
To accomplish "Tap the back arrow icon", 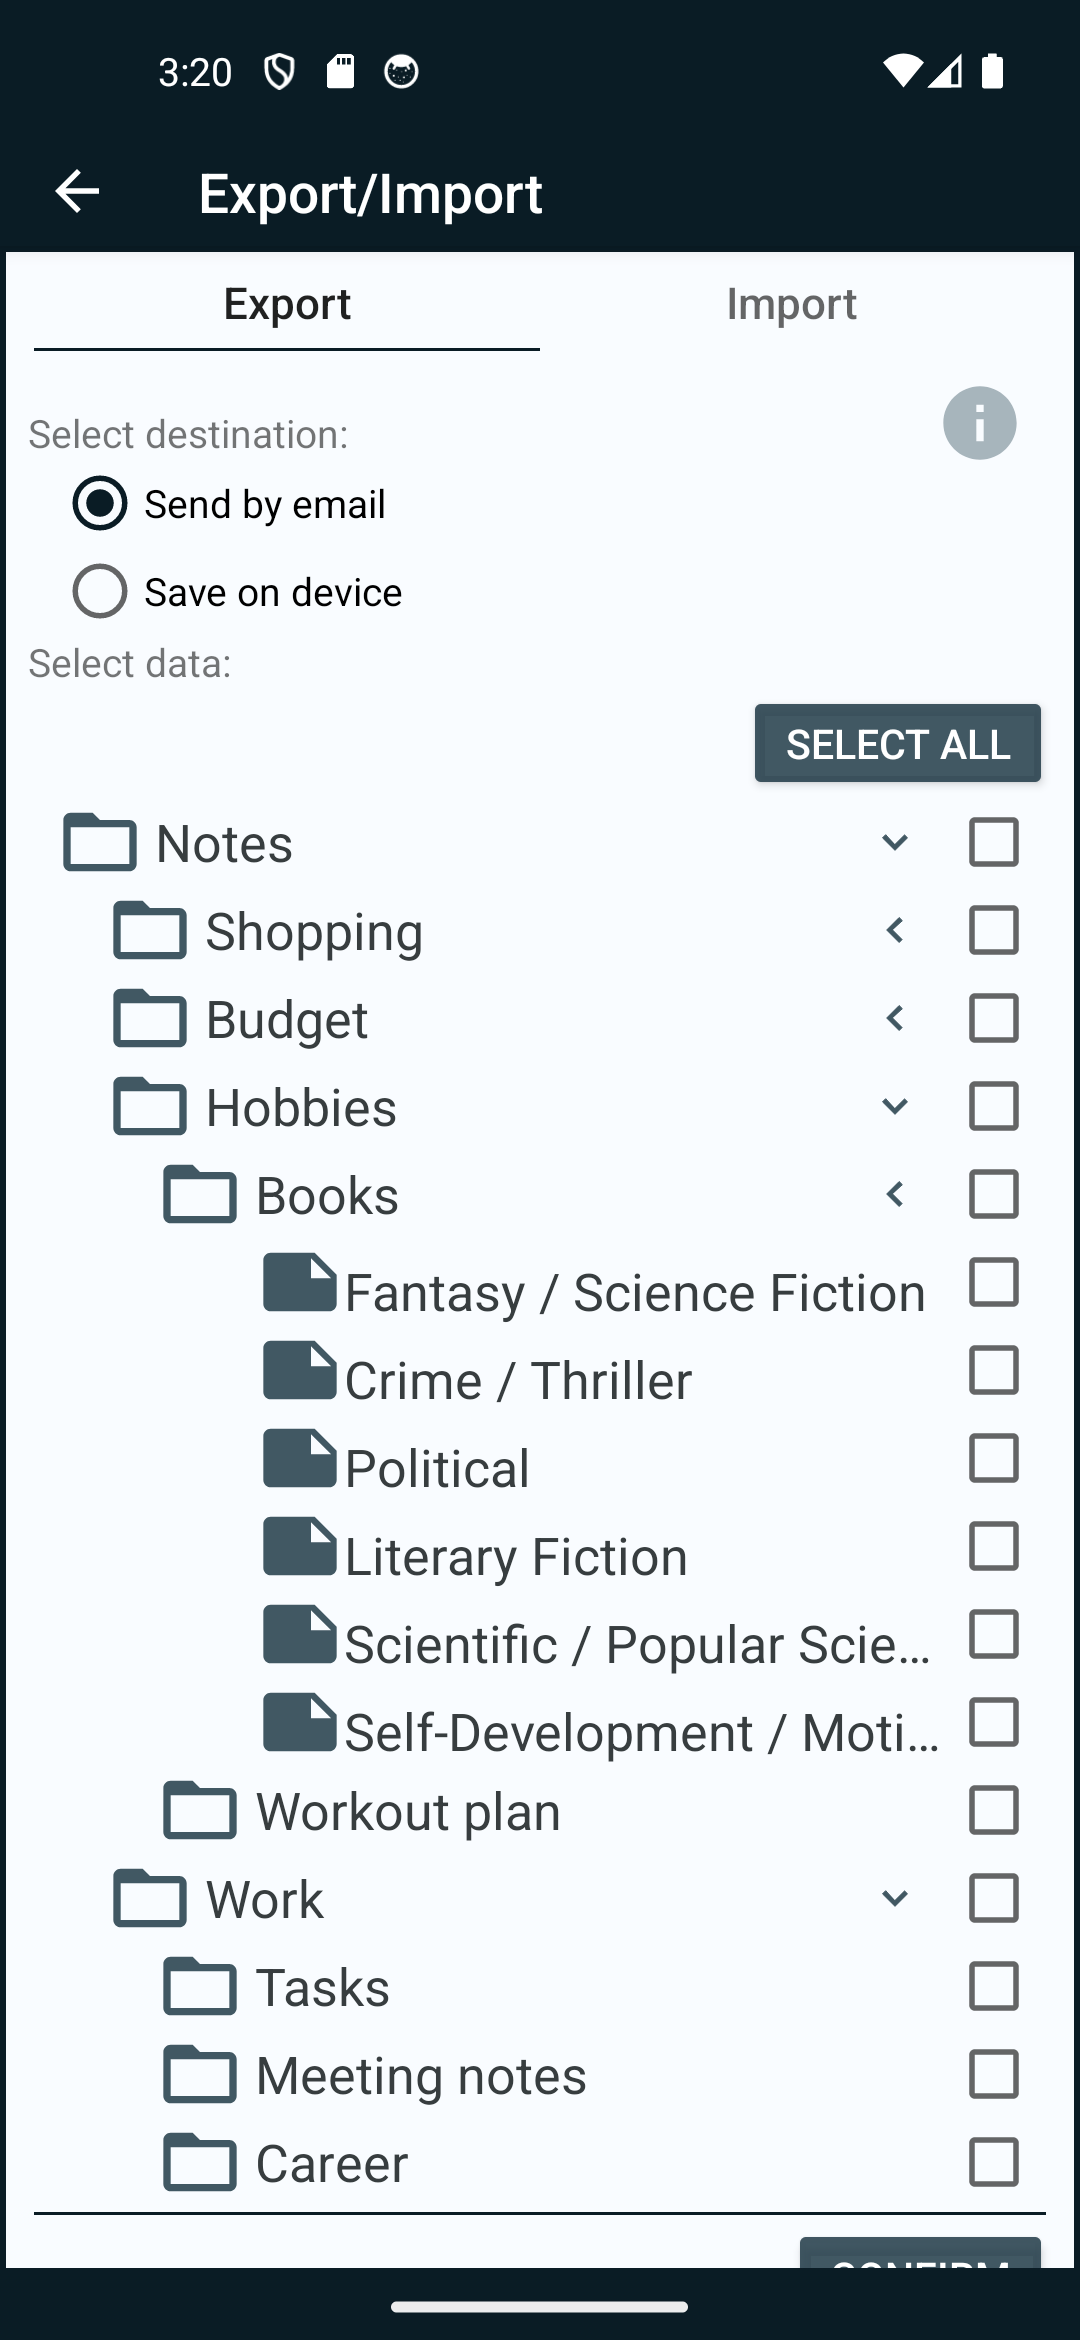I will pos(77,191).
